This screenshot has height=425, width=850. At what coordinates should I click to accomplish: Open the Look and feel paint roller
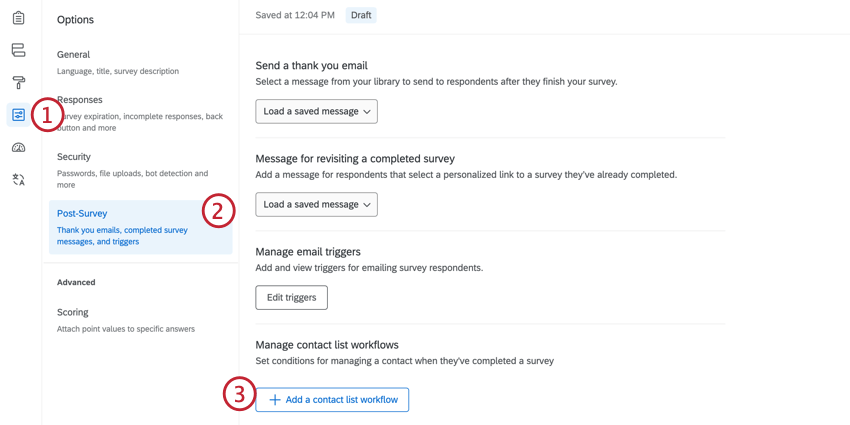click(x=18, y=82)
